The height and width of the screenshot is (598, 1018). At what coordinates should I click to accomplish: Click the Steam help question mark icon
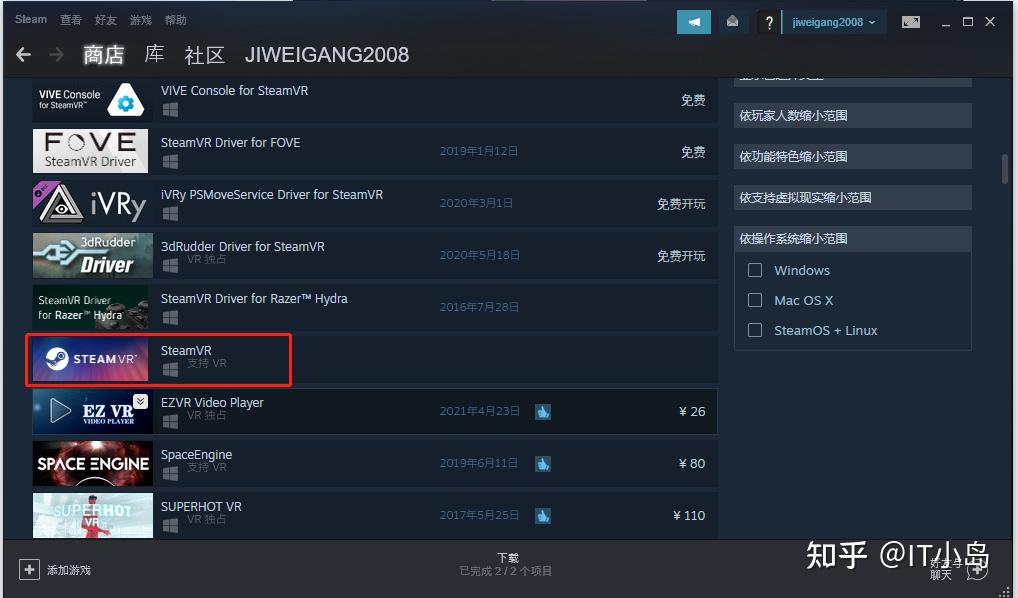point(768,20)
